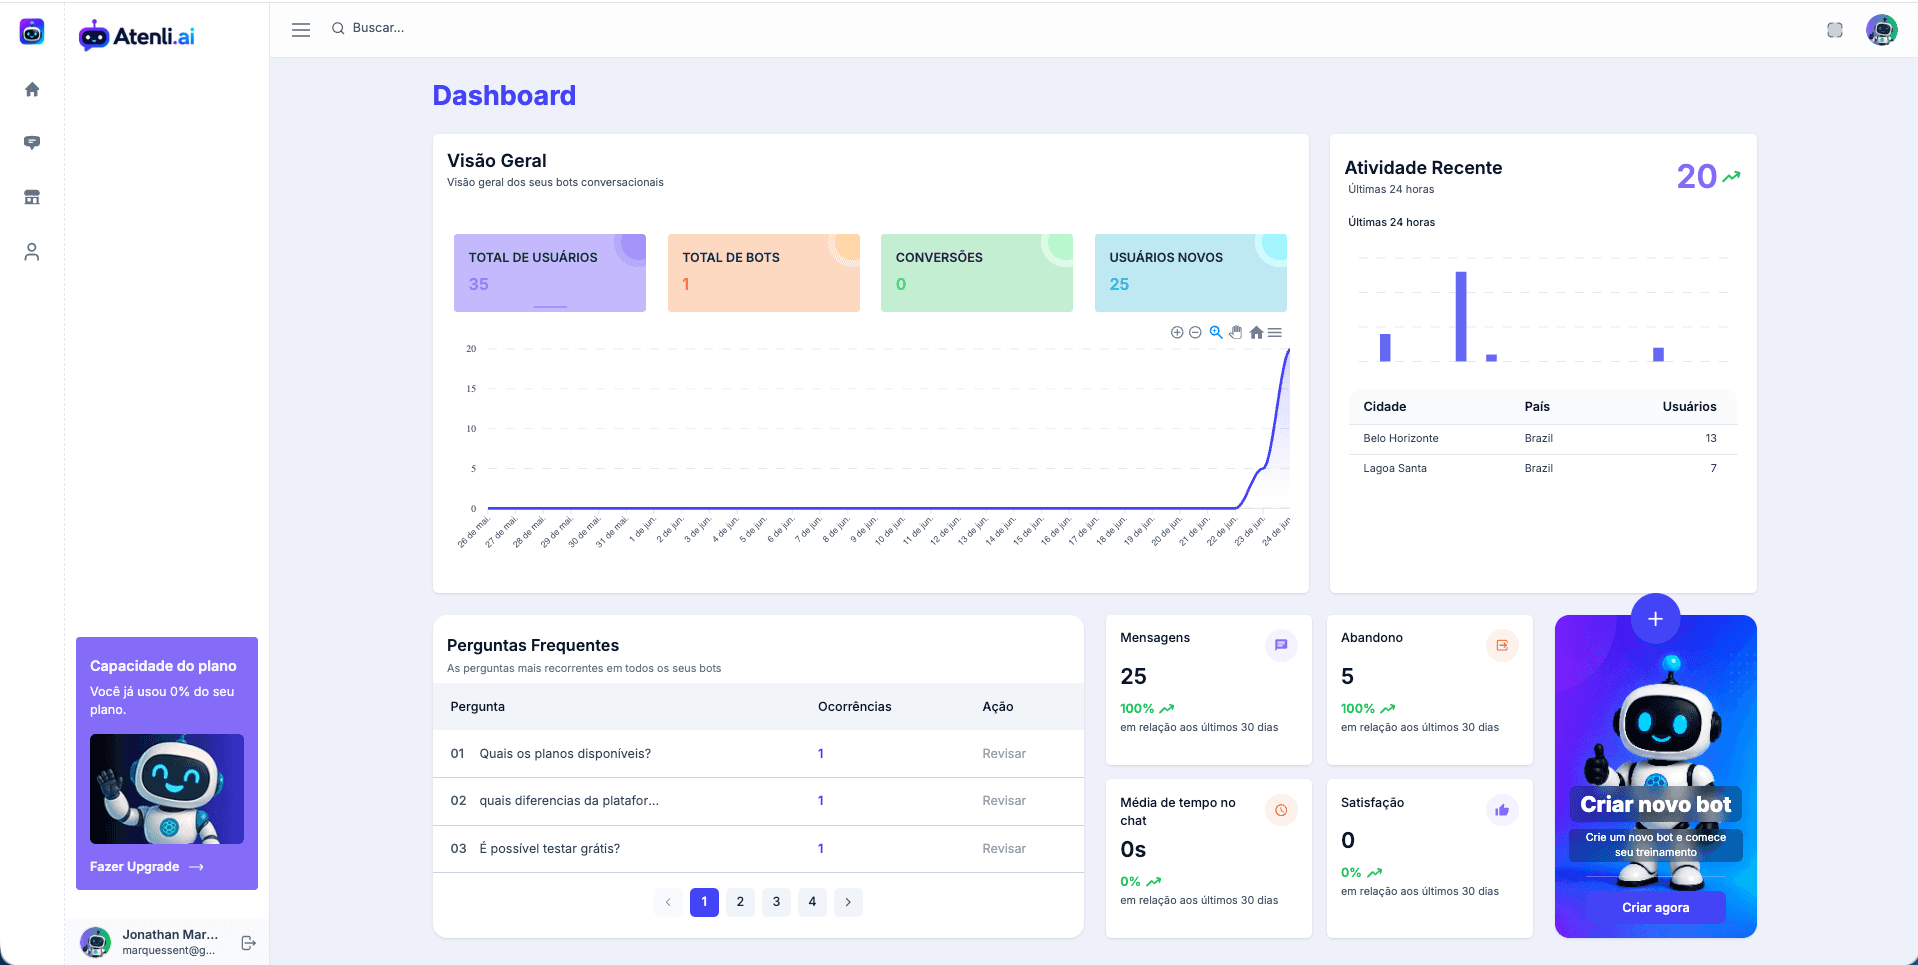
Task: Go to pagination page 2
Action: coord(740,902)
